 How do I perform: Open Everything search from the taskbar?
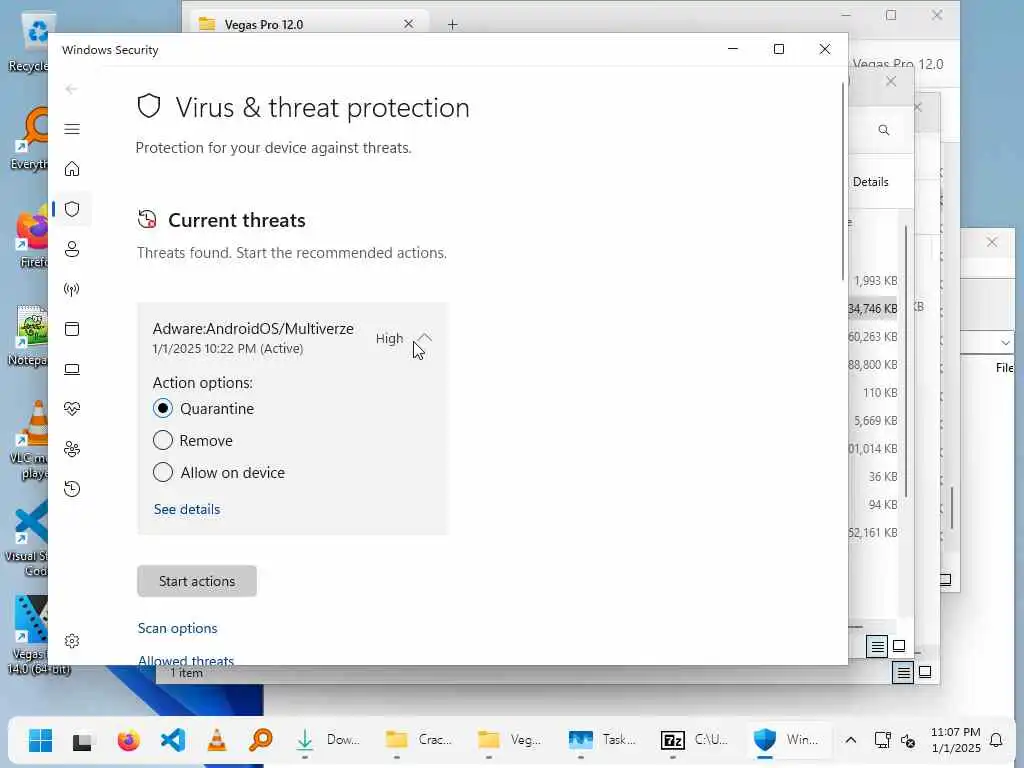(261, 741)
